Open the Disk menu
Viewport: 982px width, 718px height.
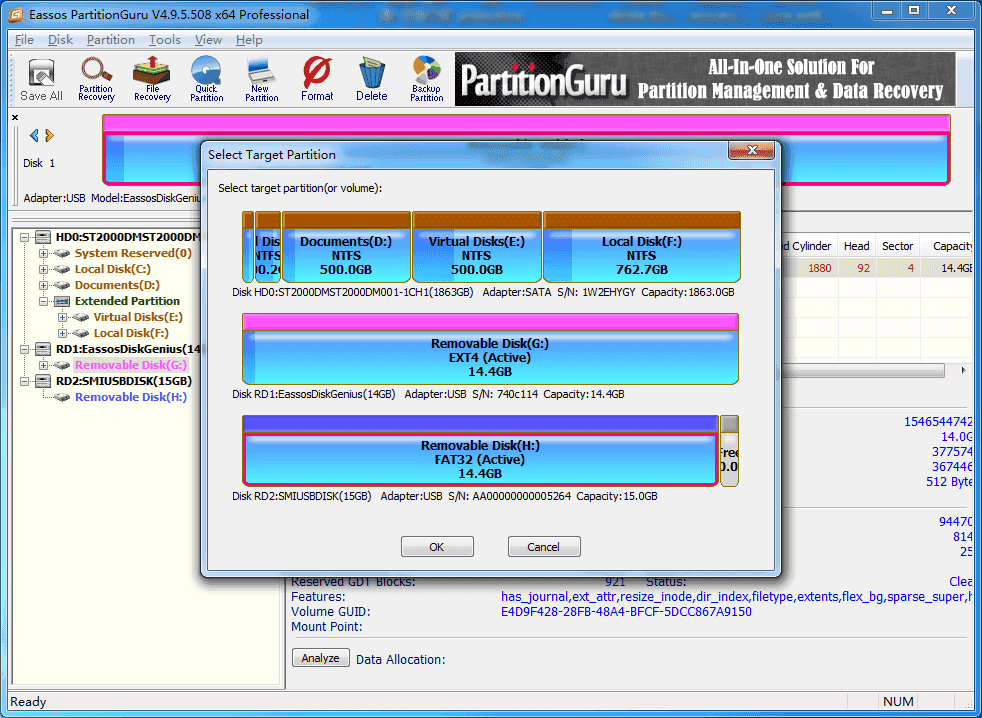pos(60,39)
